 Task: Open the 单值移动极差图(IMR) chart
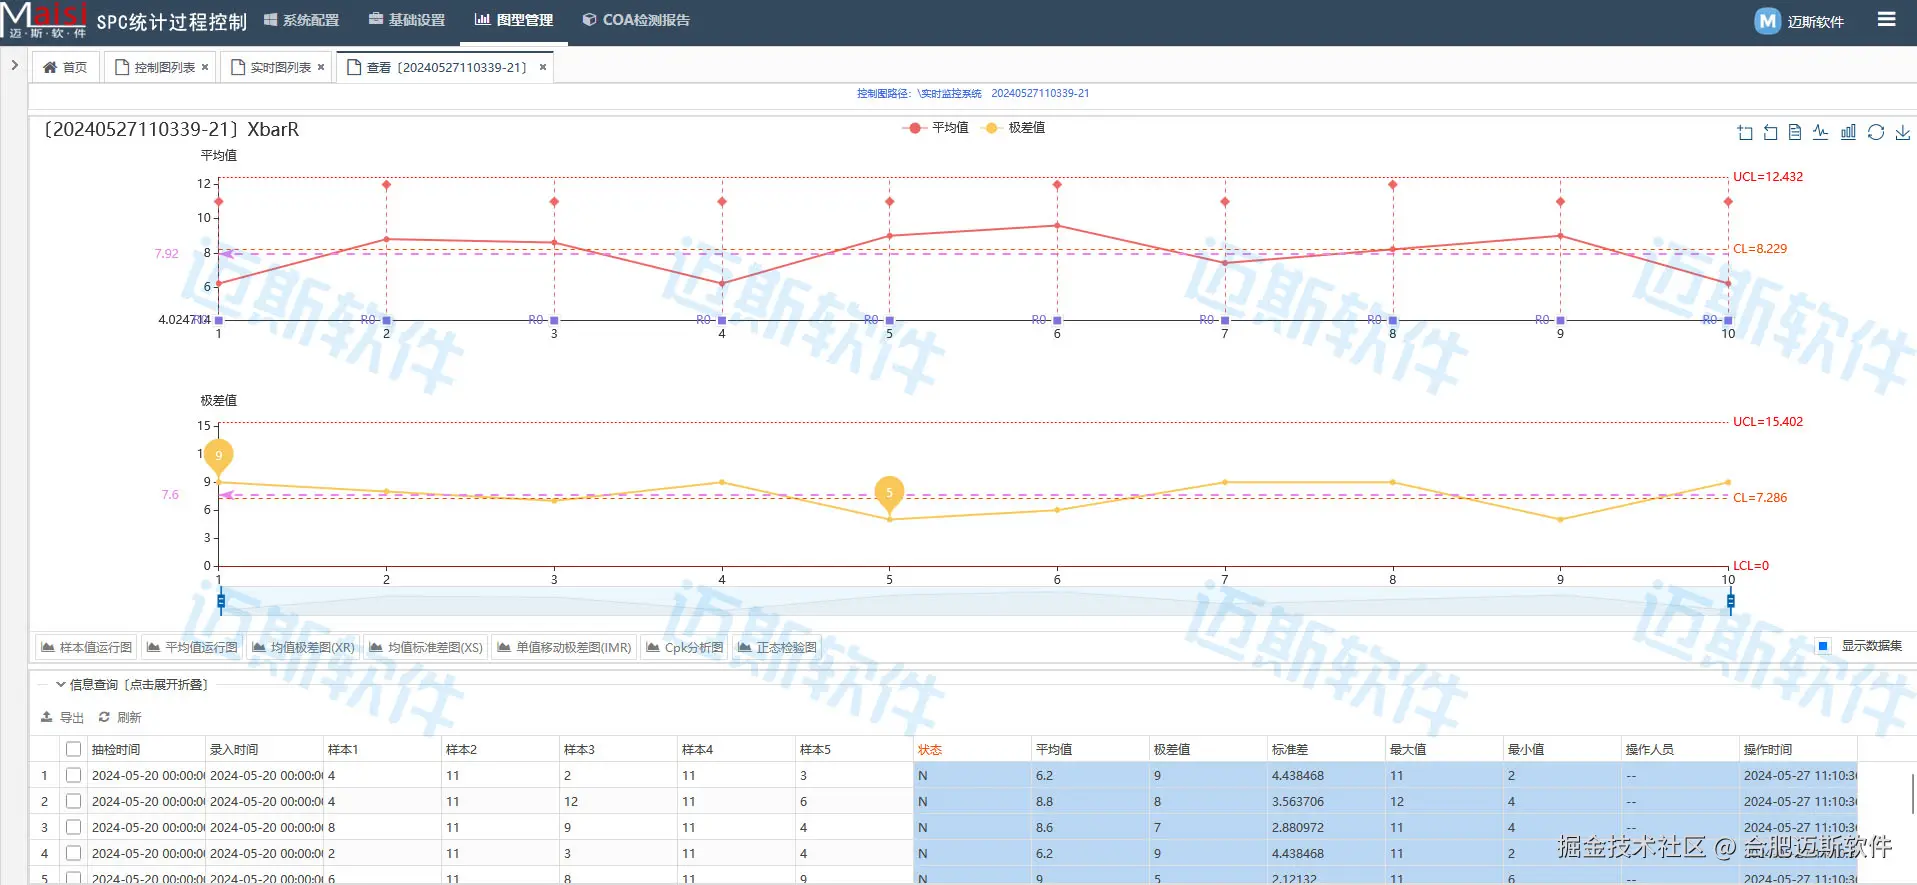click(x=564, y=647)
